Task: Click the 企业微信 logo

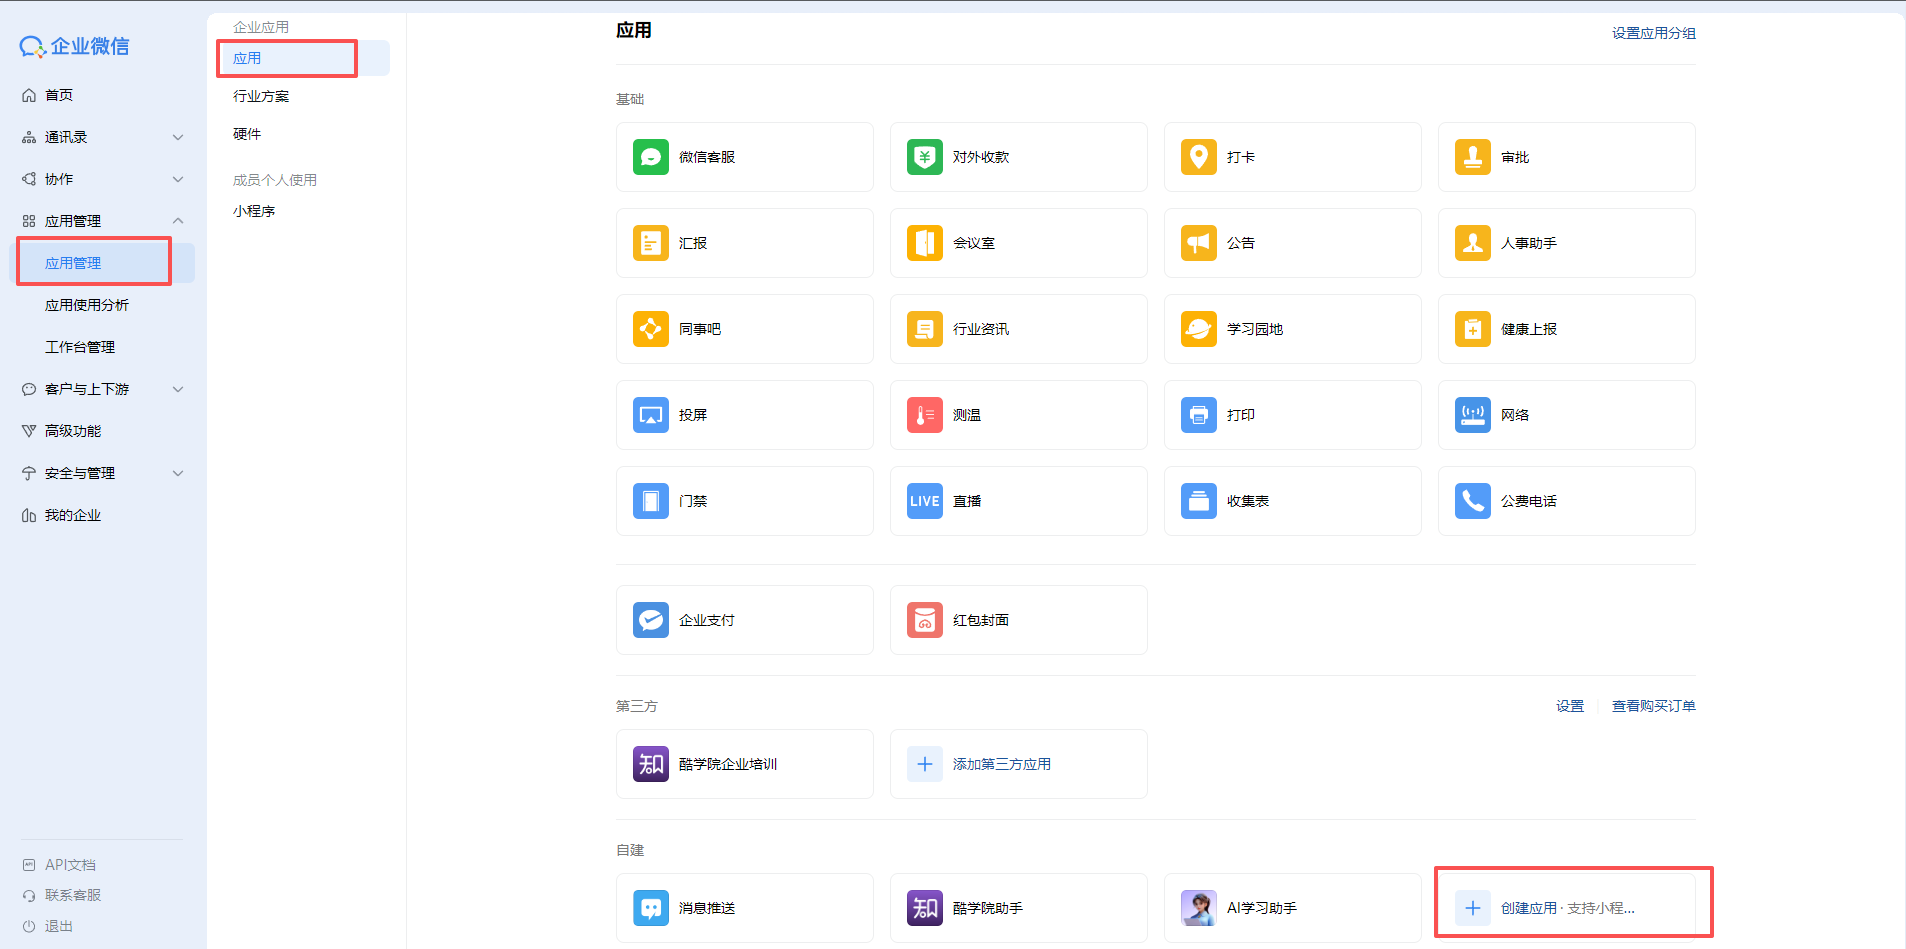Action: 74,46
